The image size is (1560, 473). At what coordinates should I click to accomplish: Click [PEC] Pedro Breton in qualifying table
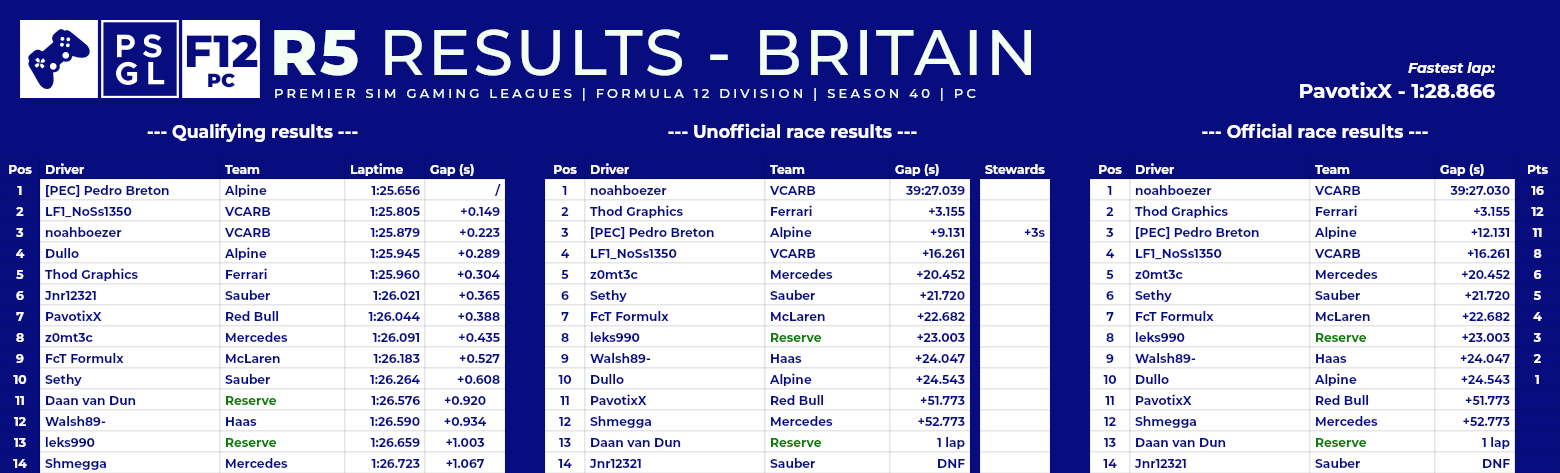tap(107, 191)
